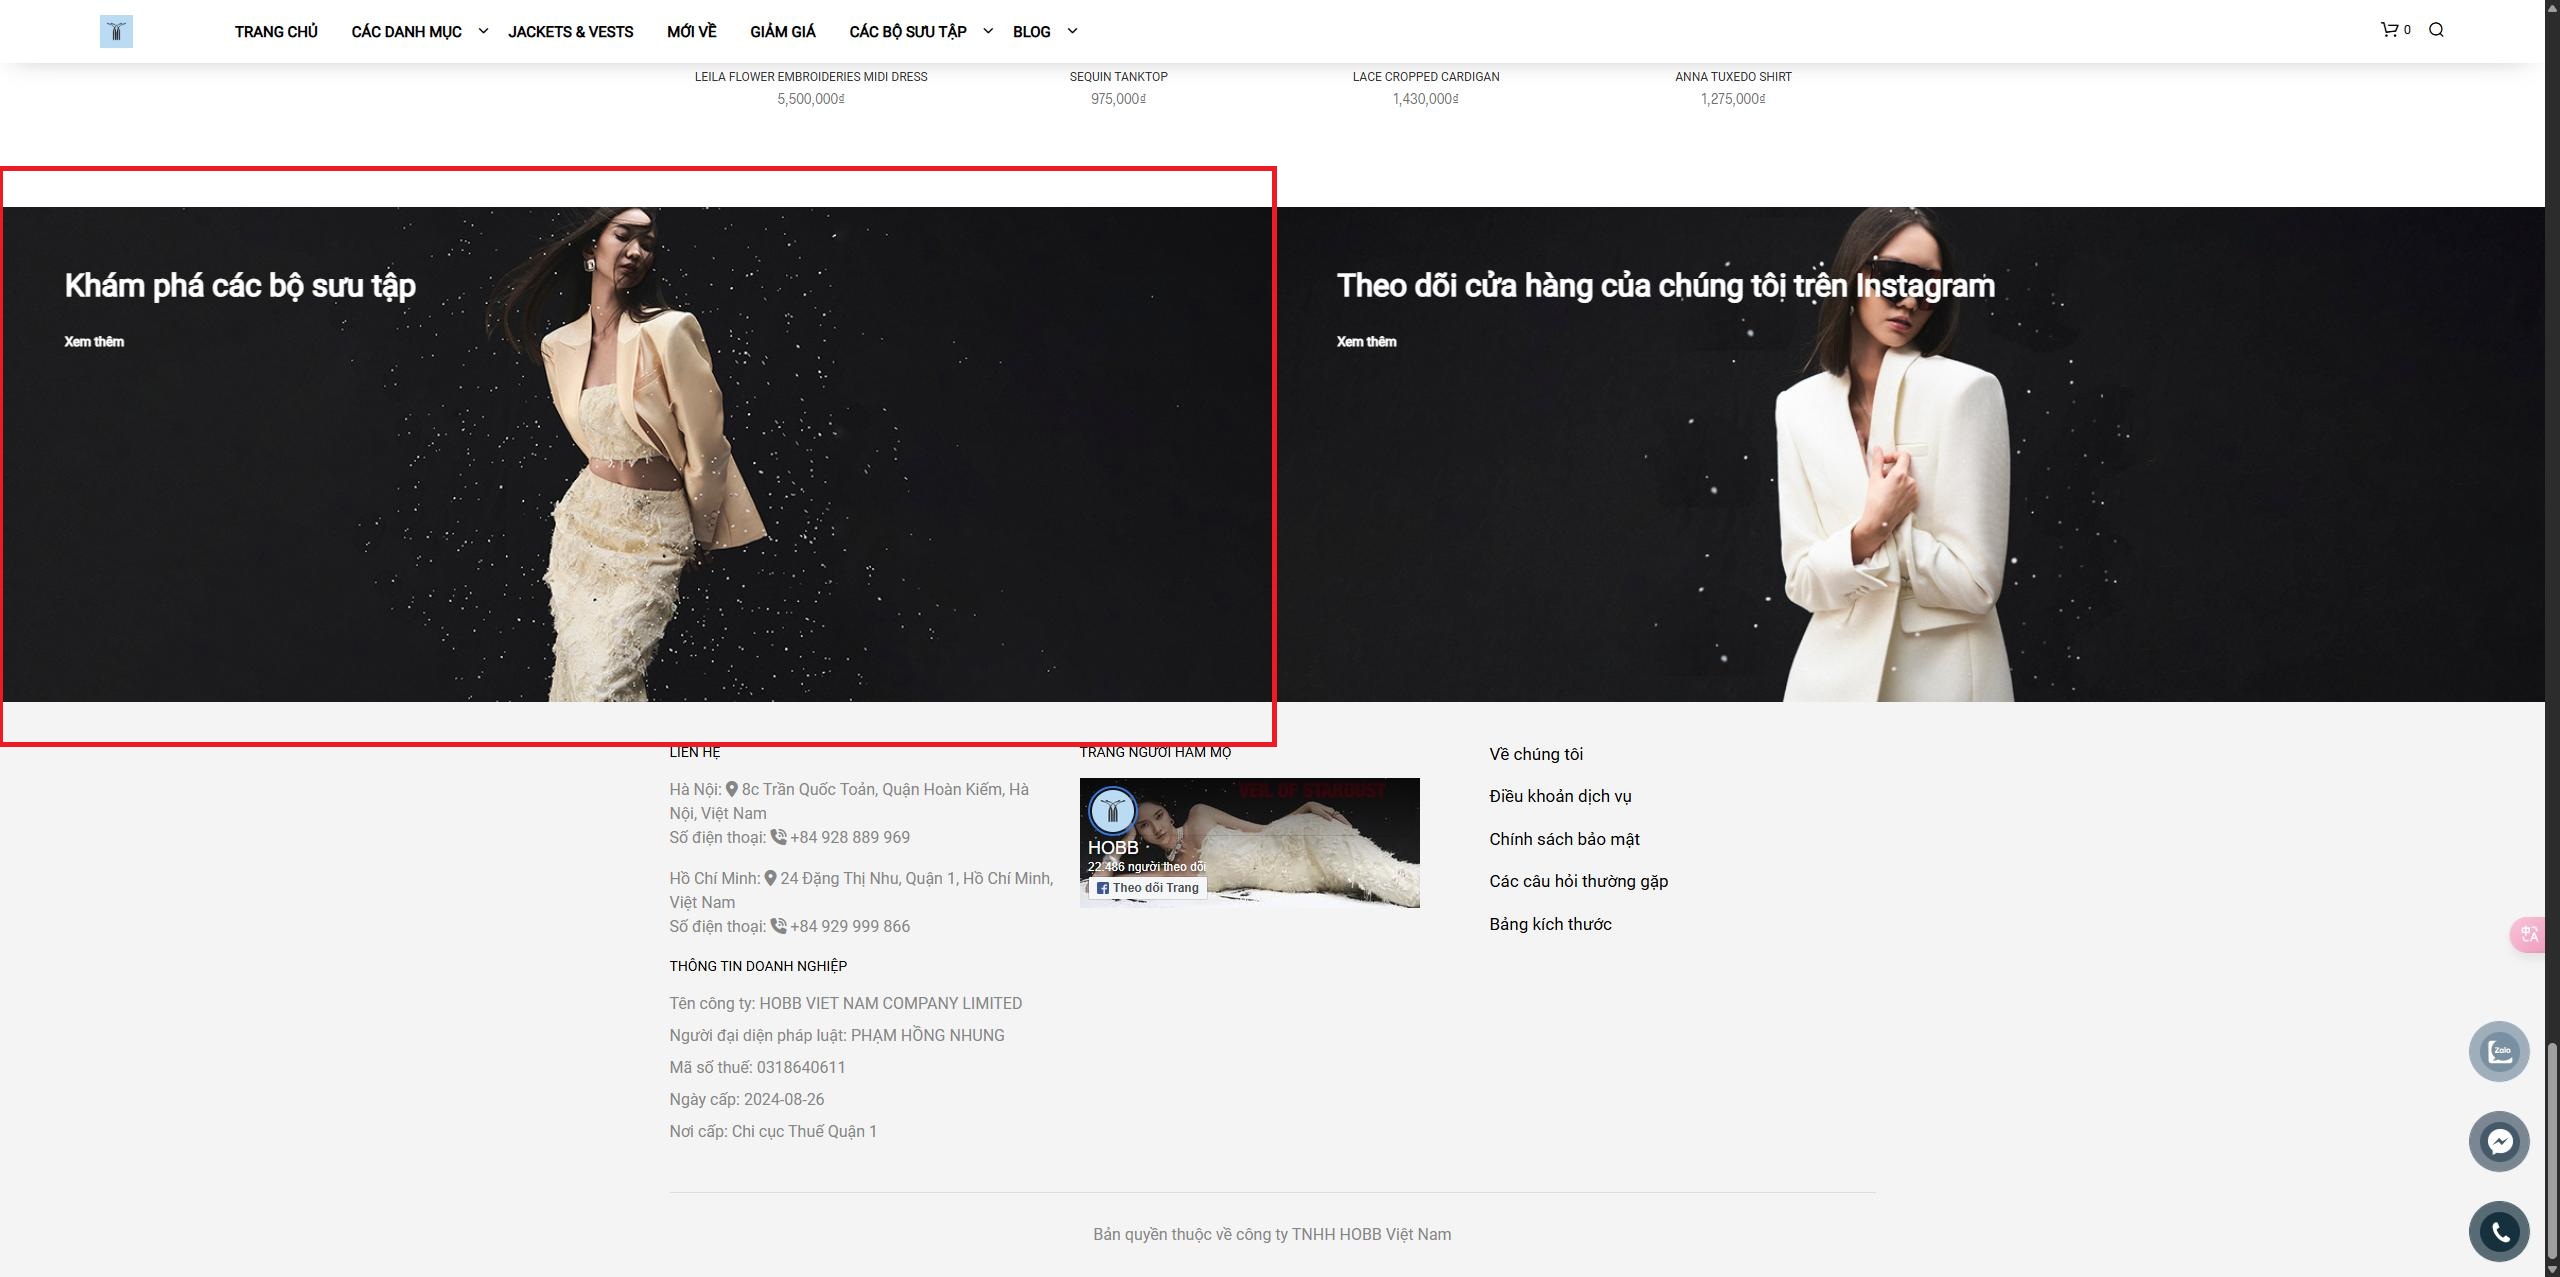Click Xem thêm under Instagram banner
This screenshot has height=1277, width=2560.
1366,342
